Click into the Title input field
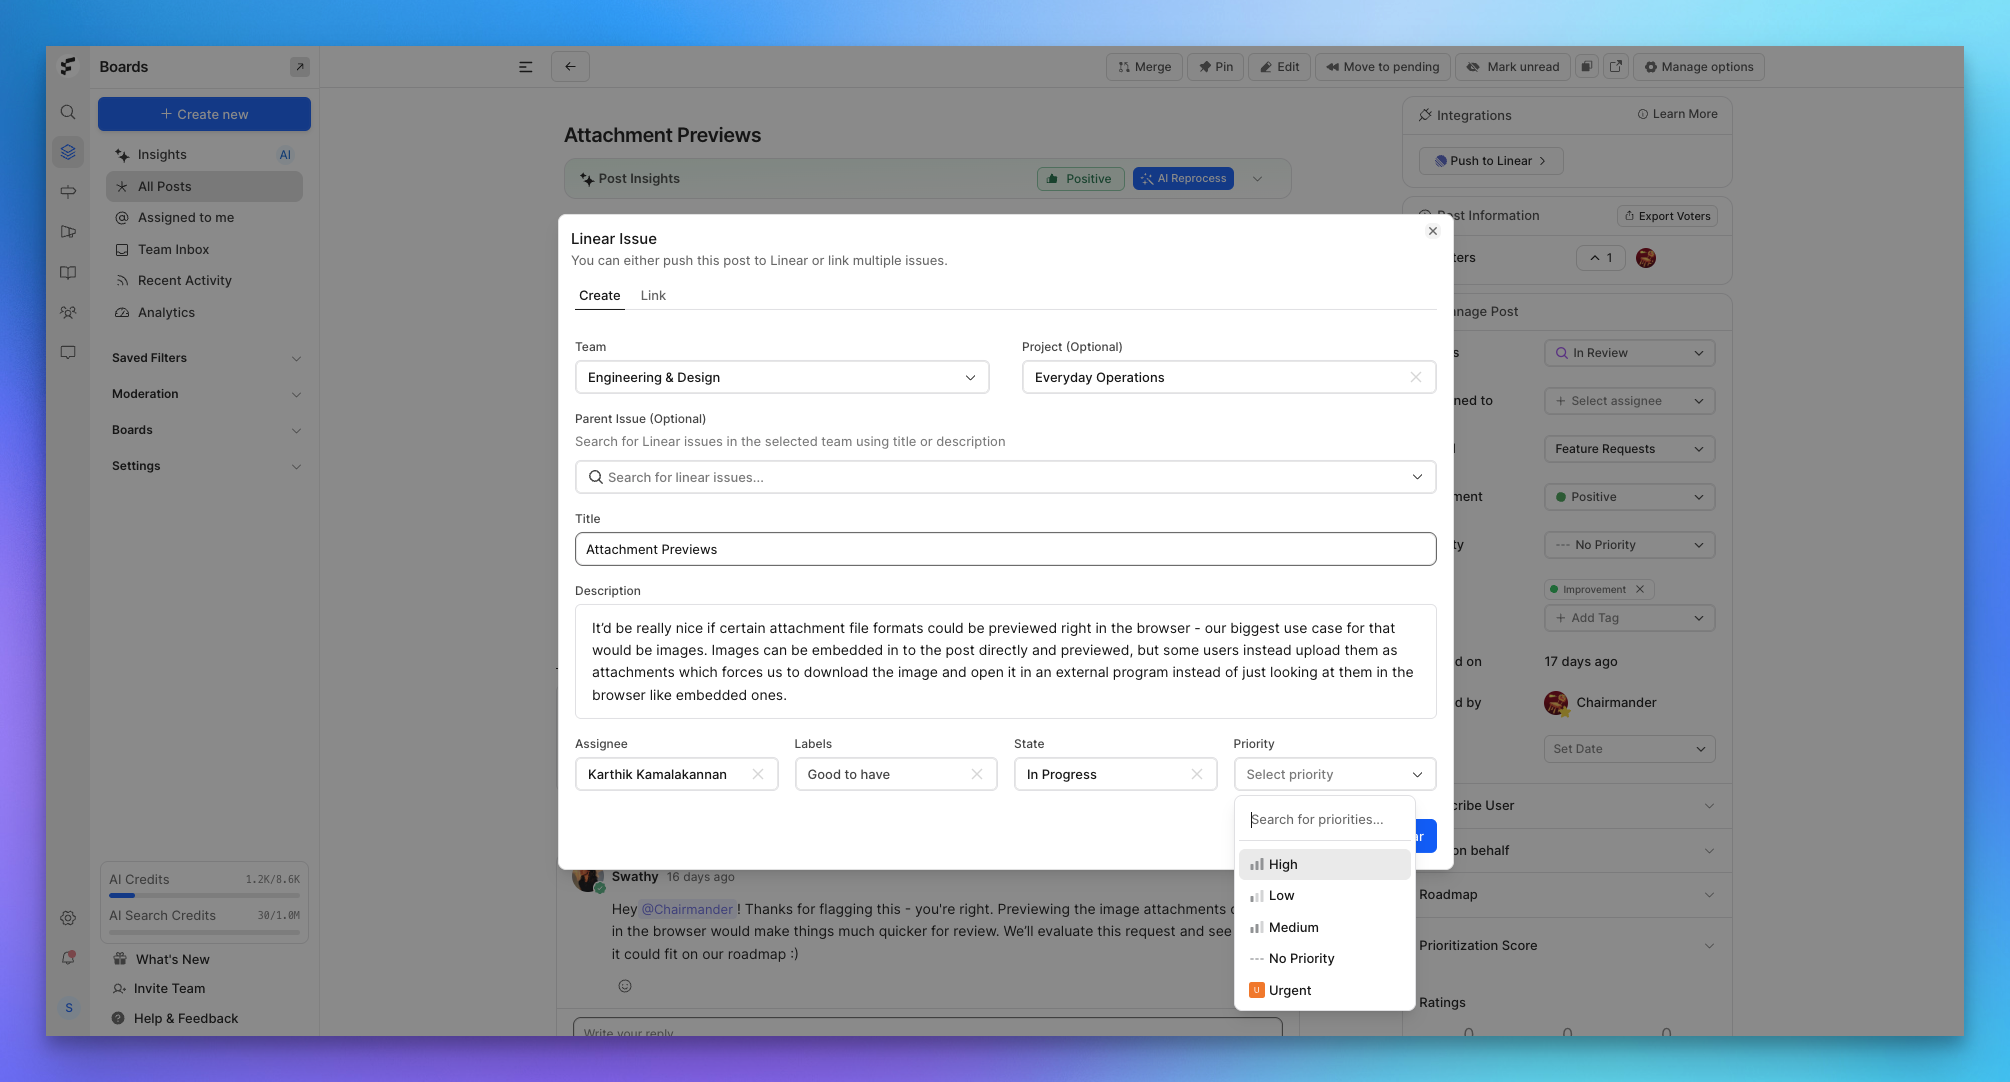 click(1005, 549)
